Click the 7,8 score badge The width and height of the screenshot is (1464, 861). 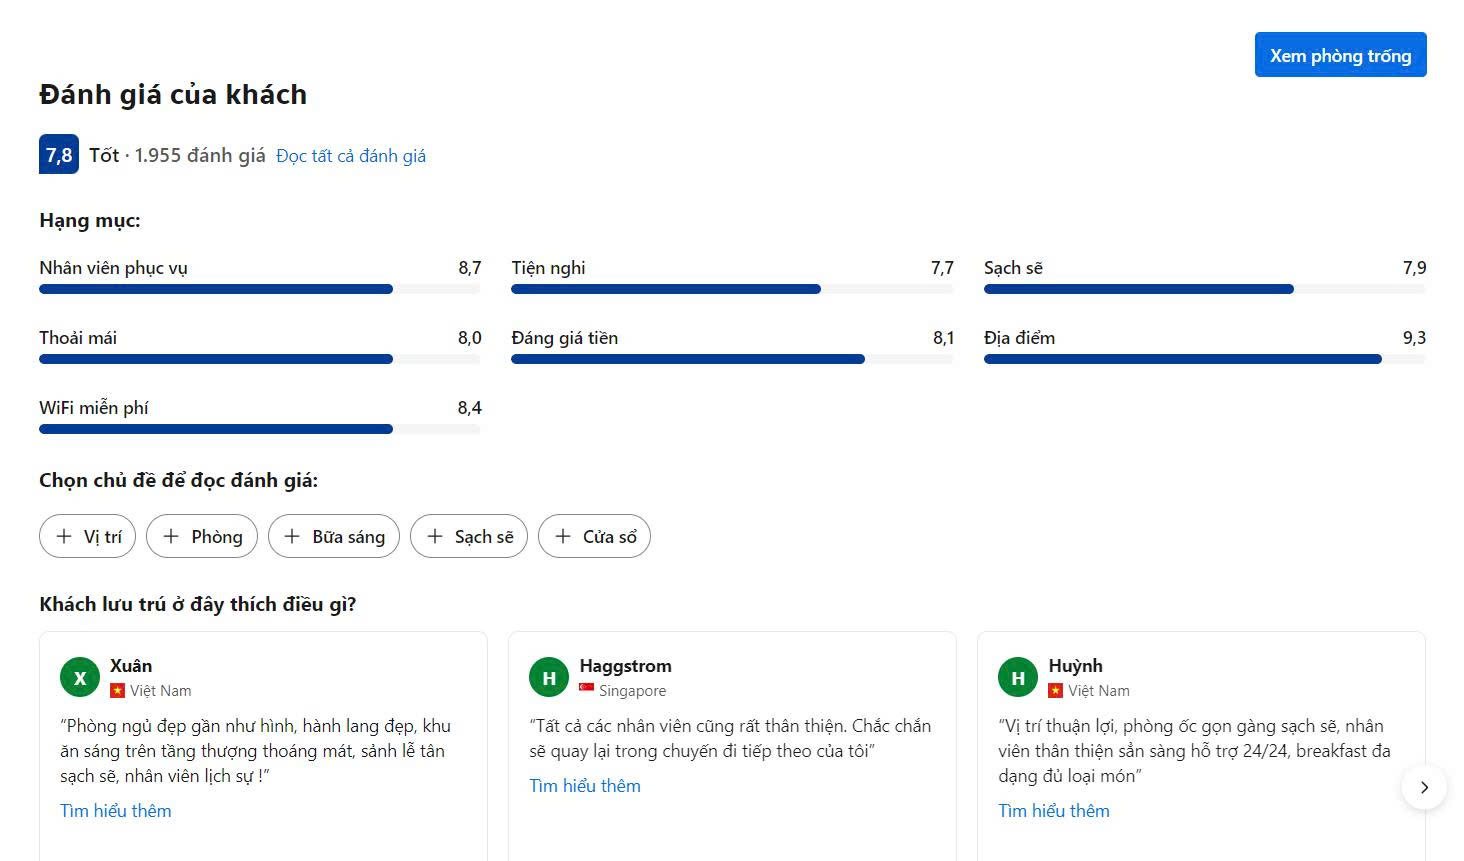59,154
